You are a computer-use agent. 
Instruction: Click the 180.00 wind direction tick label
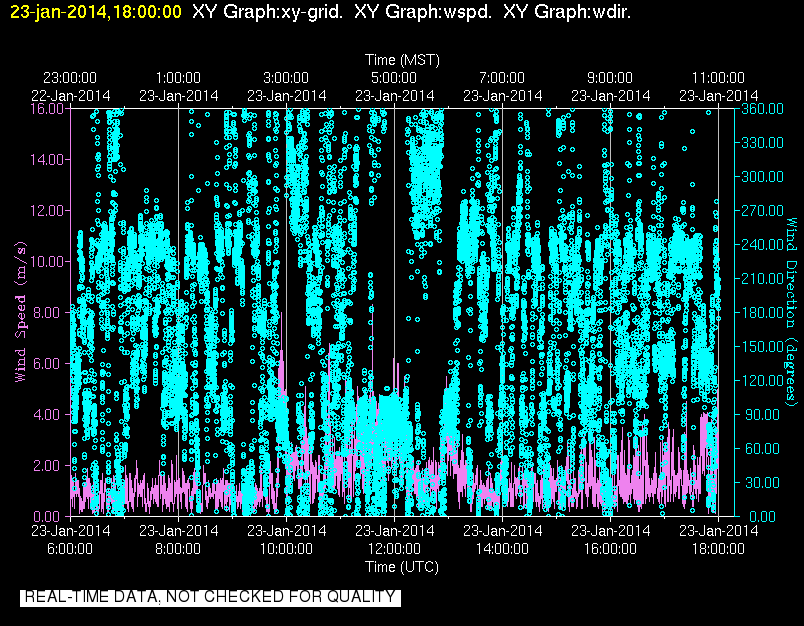click(x=762, y=313)
